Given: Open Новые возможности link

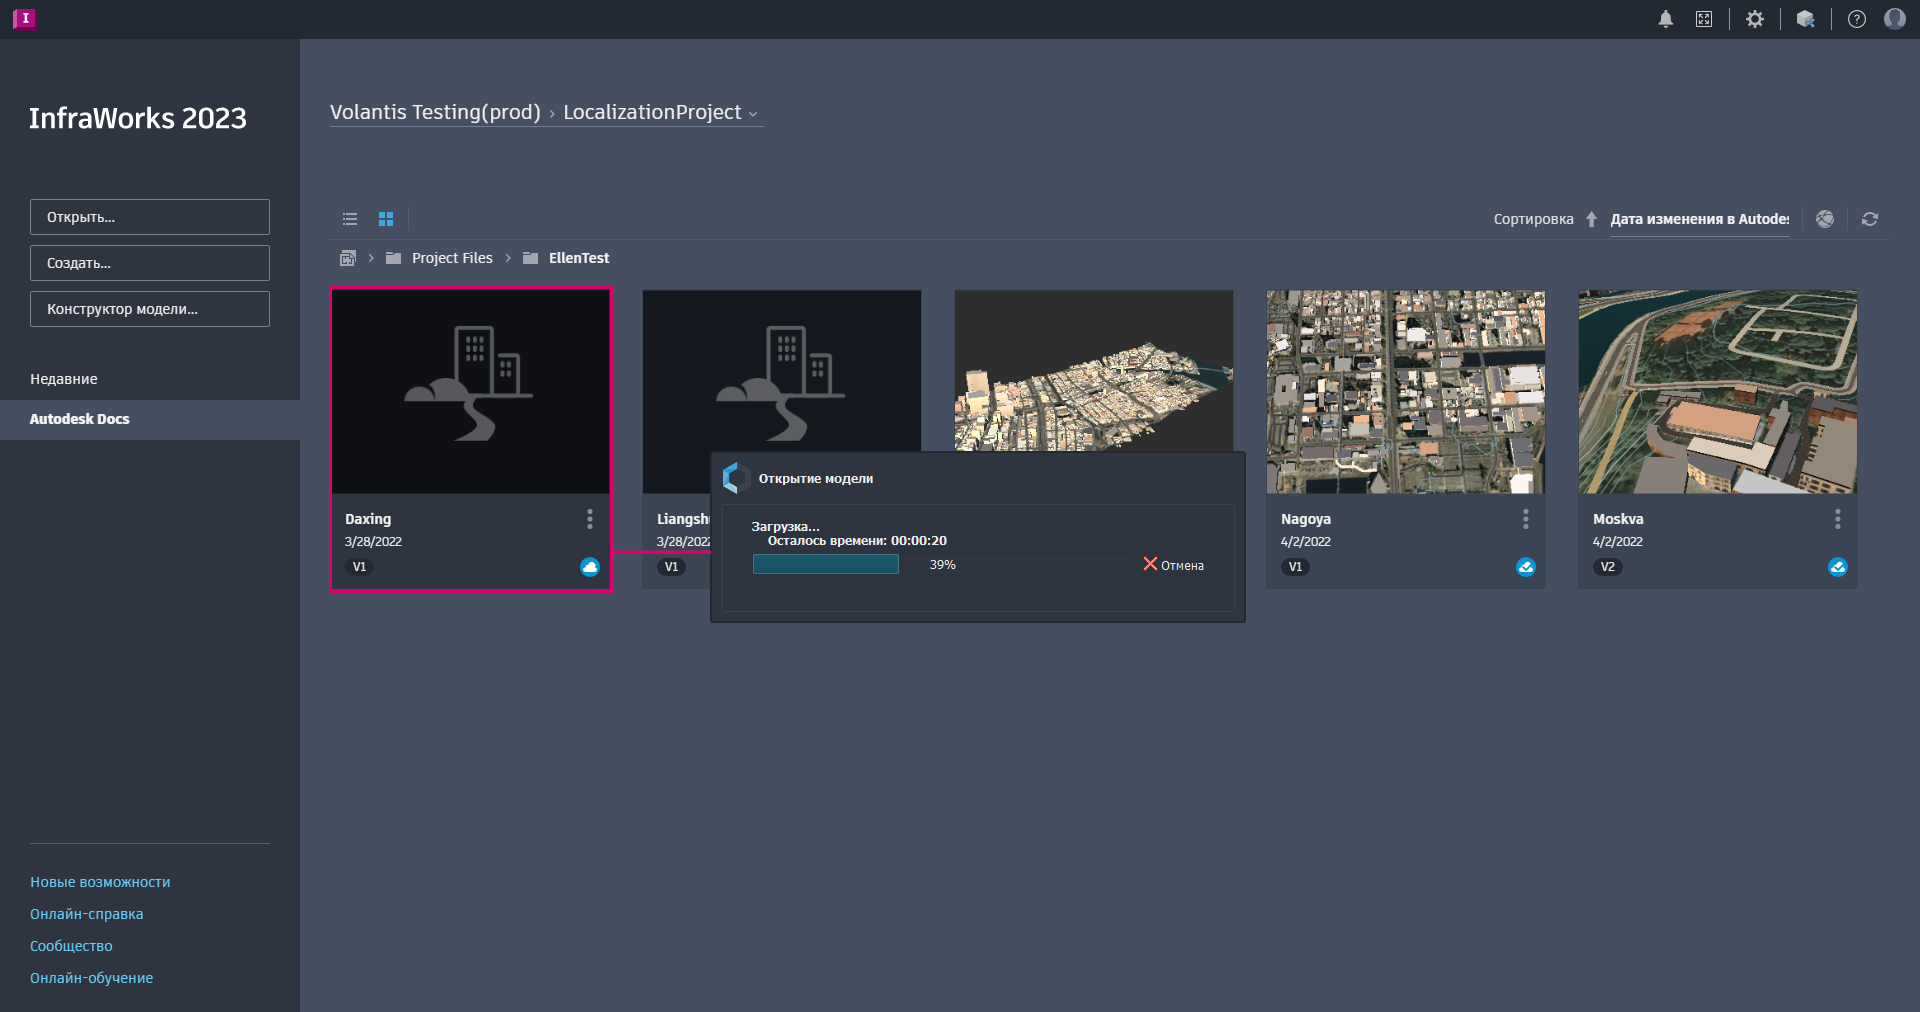Looking at the screenshot, I should click(100, 882).
